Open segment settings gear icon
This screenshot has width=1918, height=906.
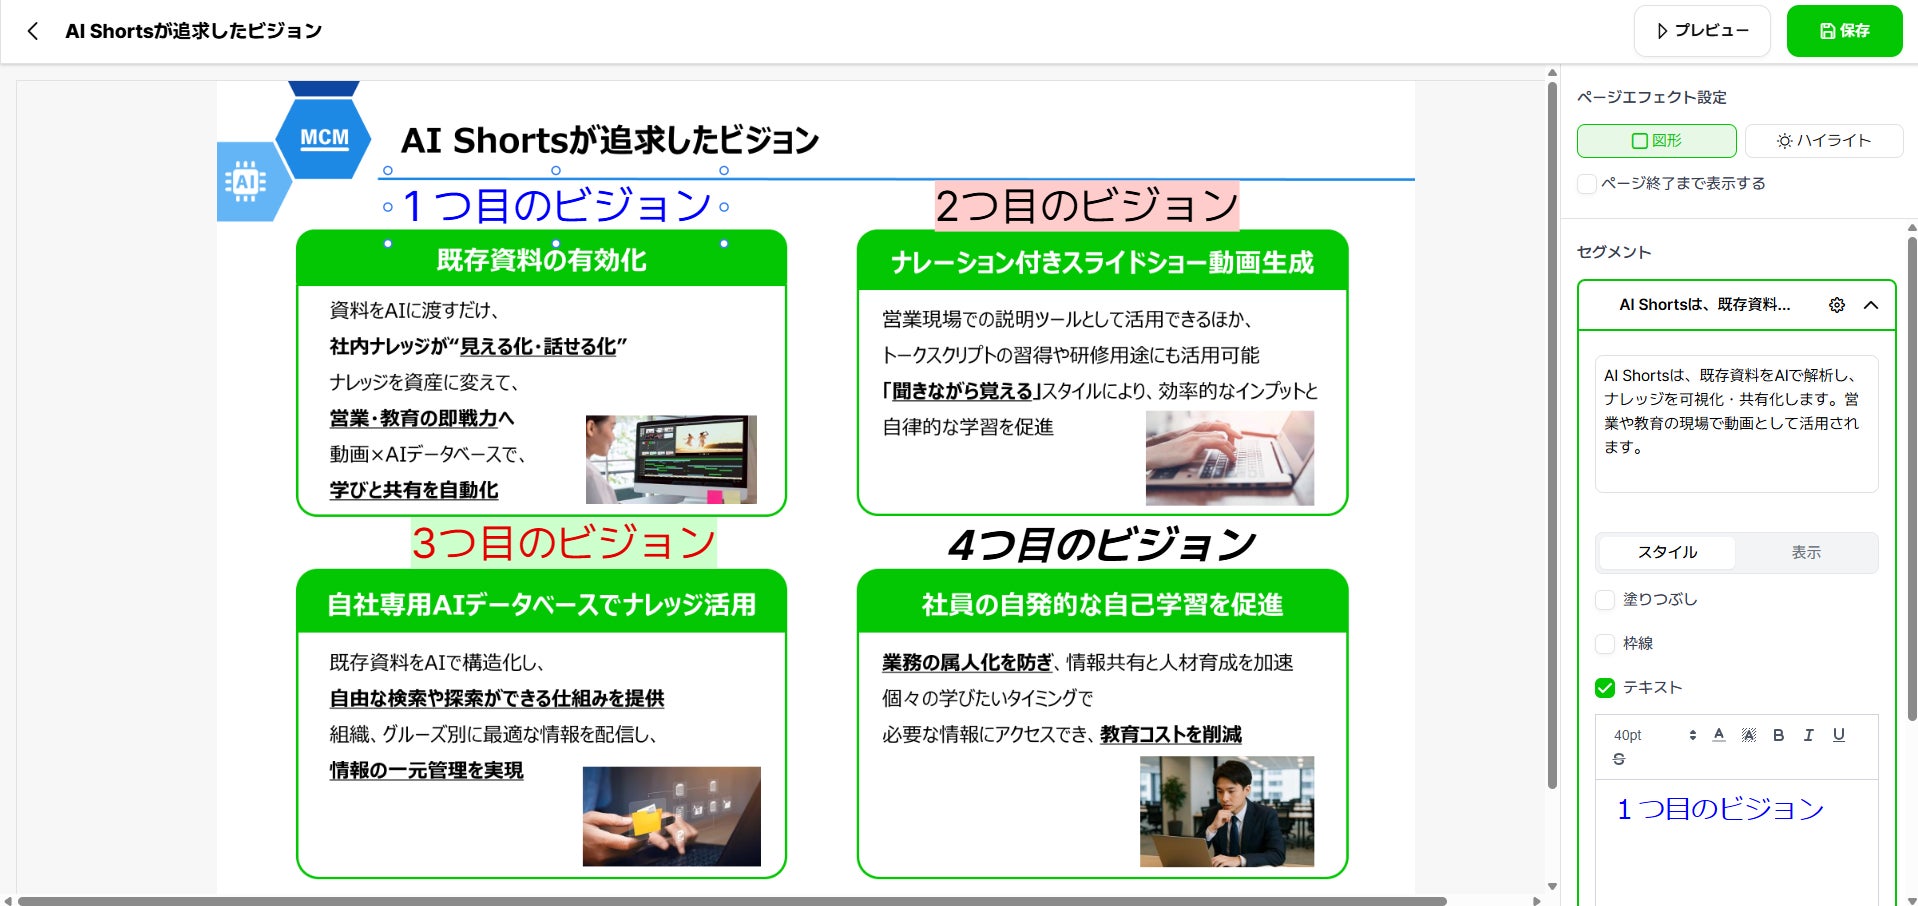(x=1837, y=305)
